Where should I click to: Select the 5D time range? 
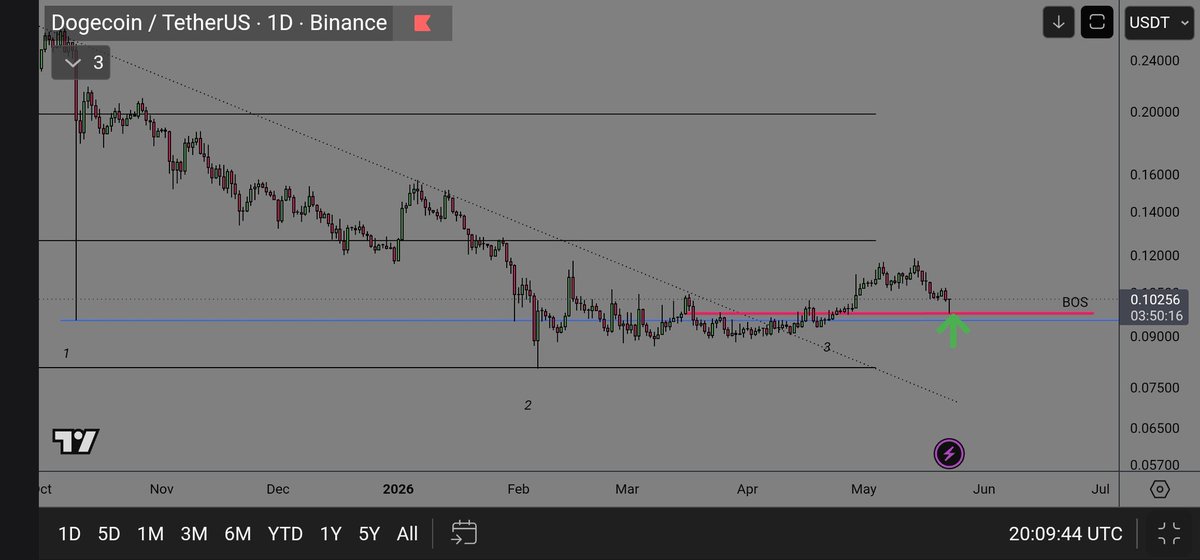point(110,533)
